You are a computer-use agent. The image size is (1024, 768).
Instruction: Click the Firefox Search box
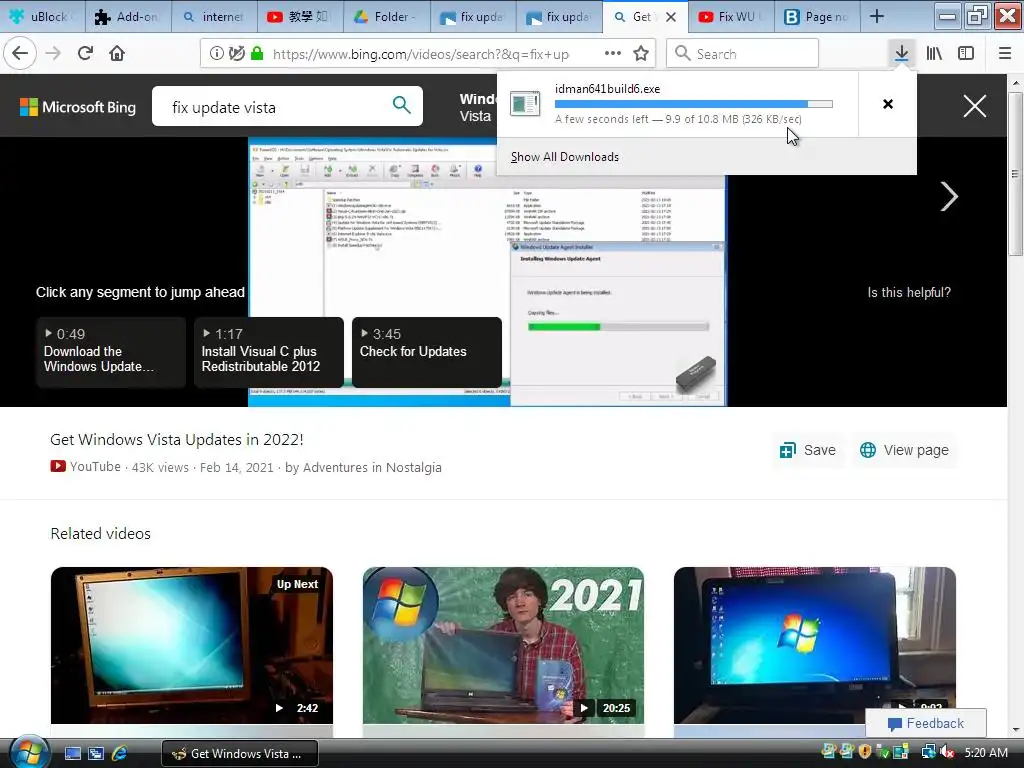[x=743, y=54]
